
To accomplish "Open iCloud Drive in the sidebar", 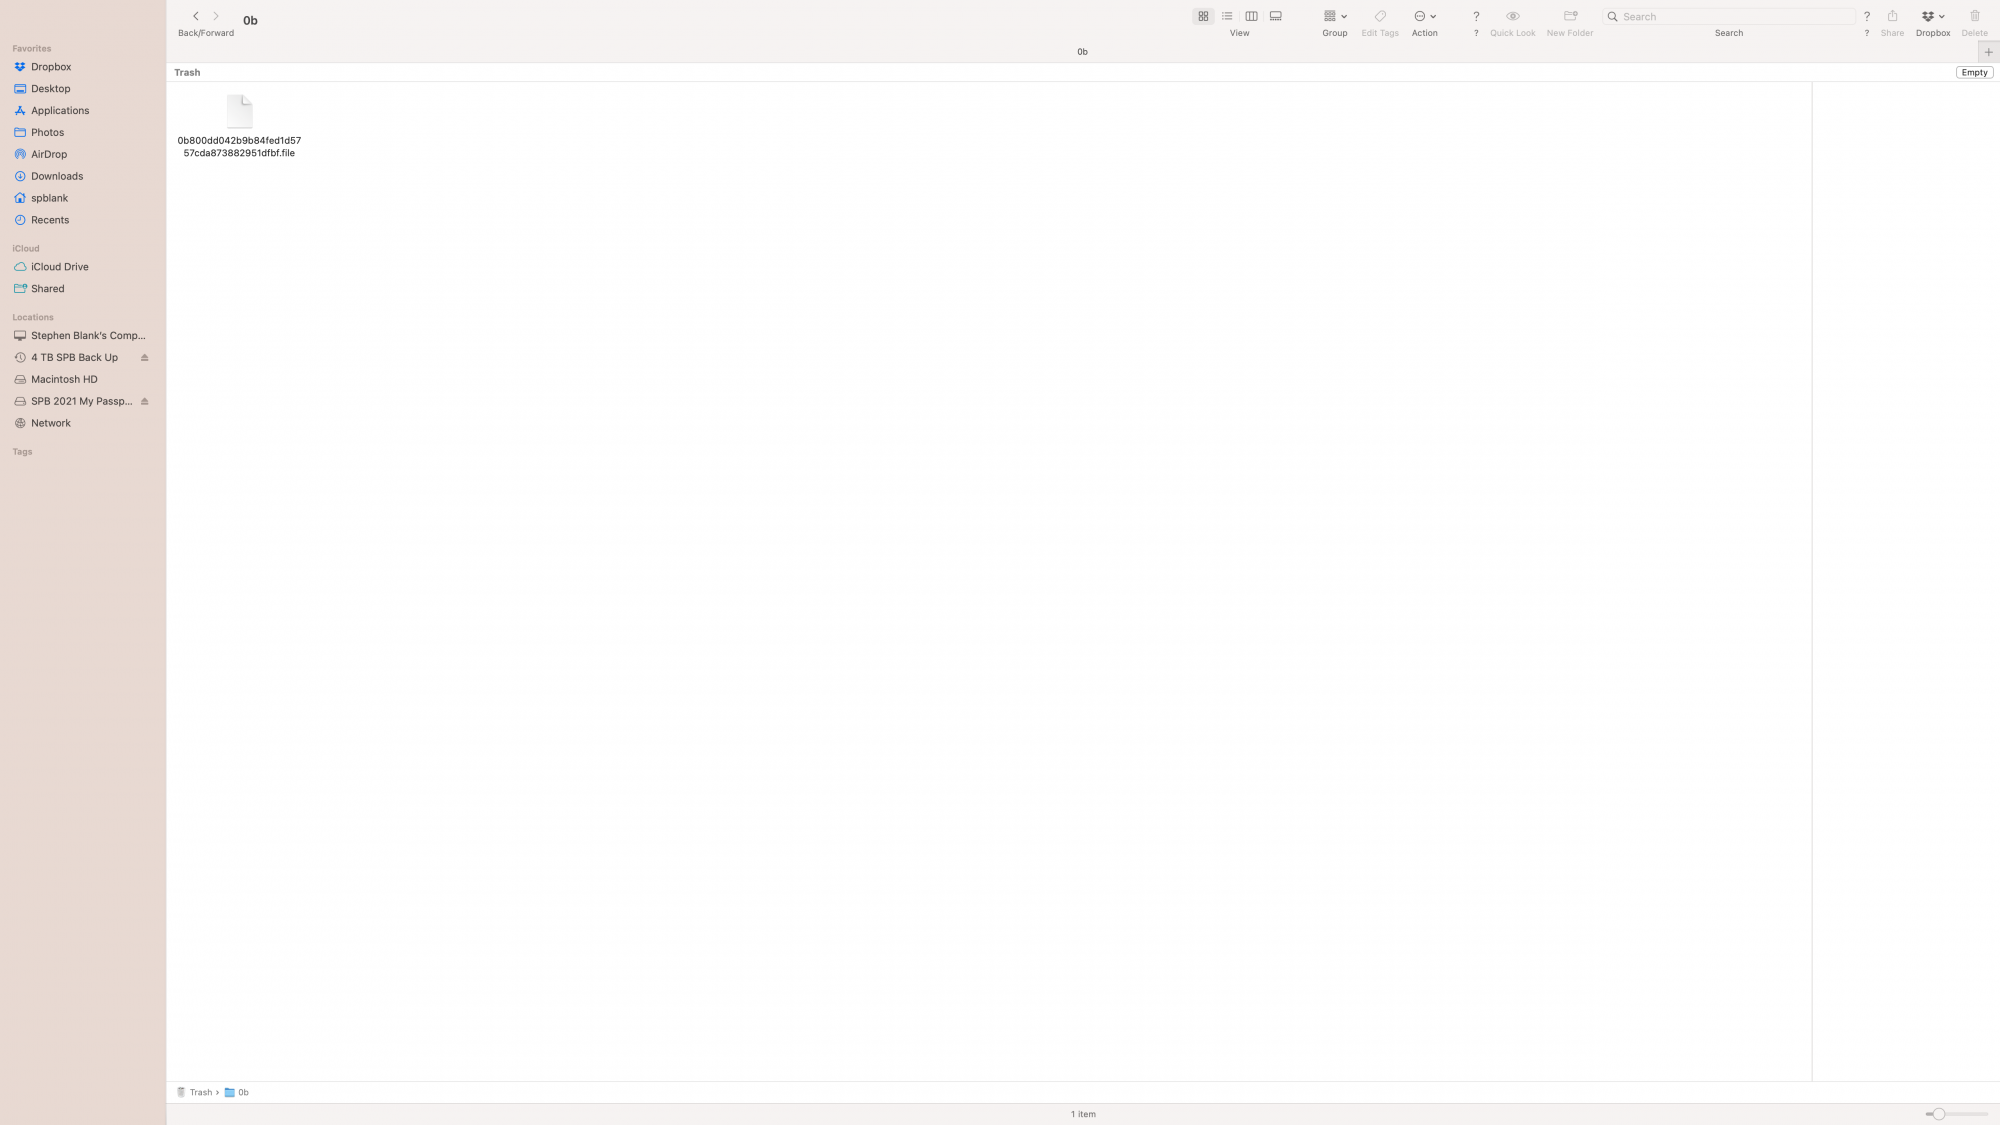I will (59, 267).
